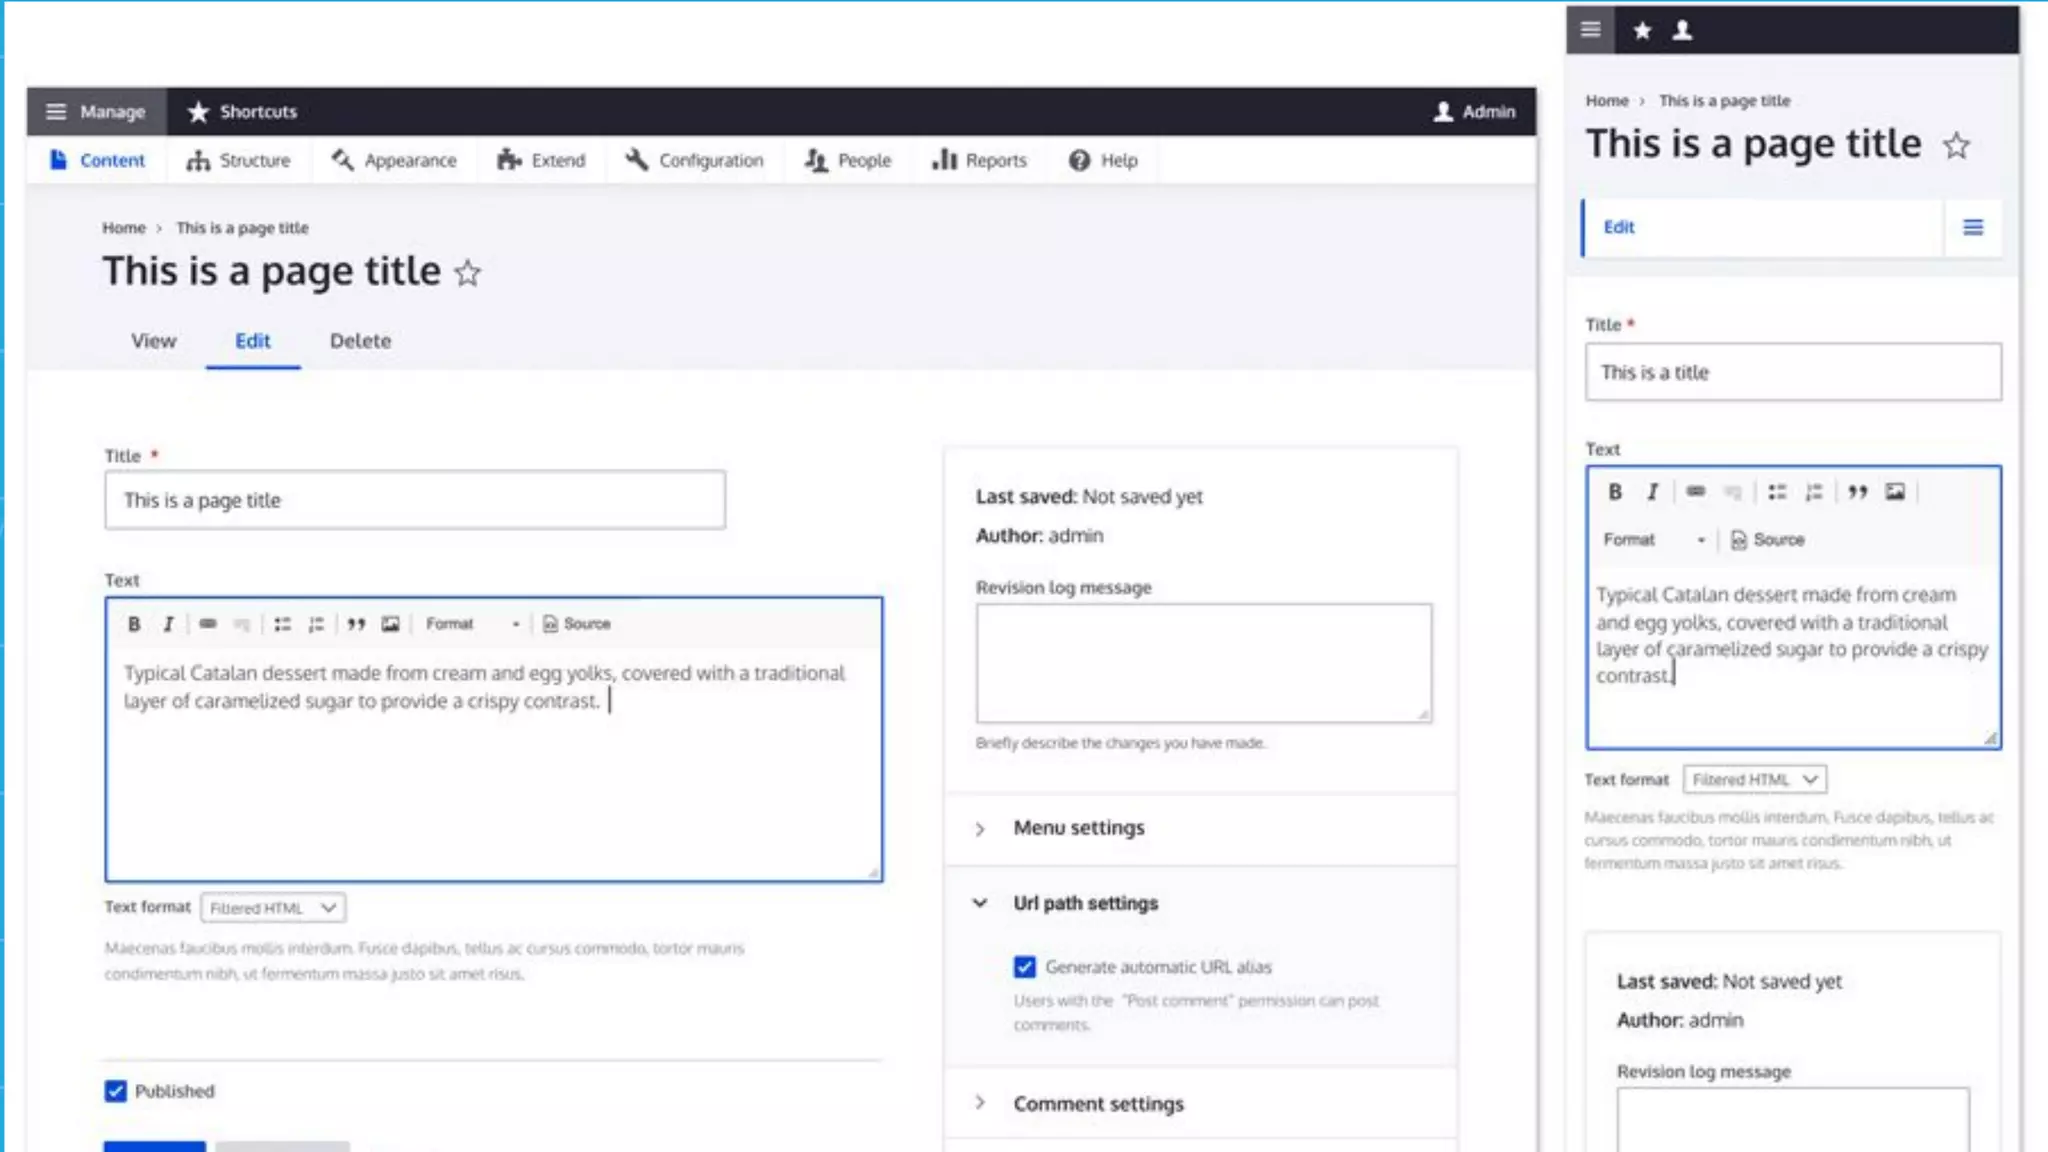Open Format dropdown in main editor toolbar
Screen dimensions: 2048x1152
coord(472,624)
